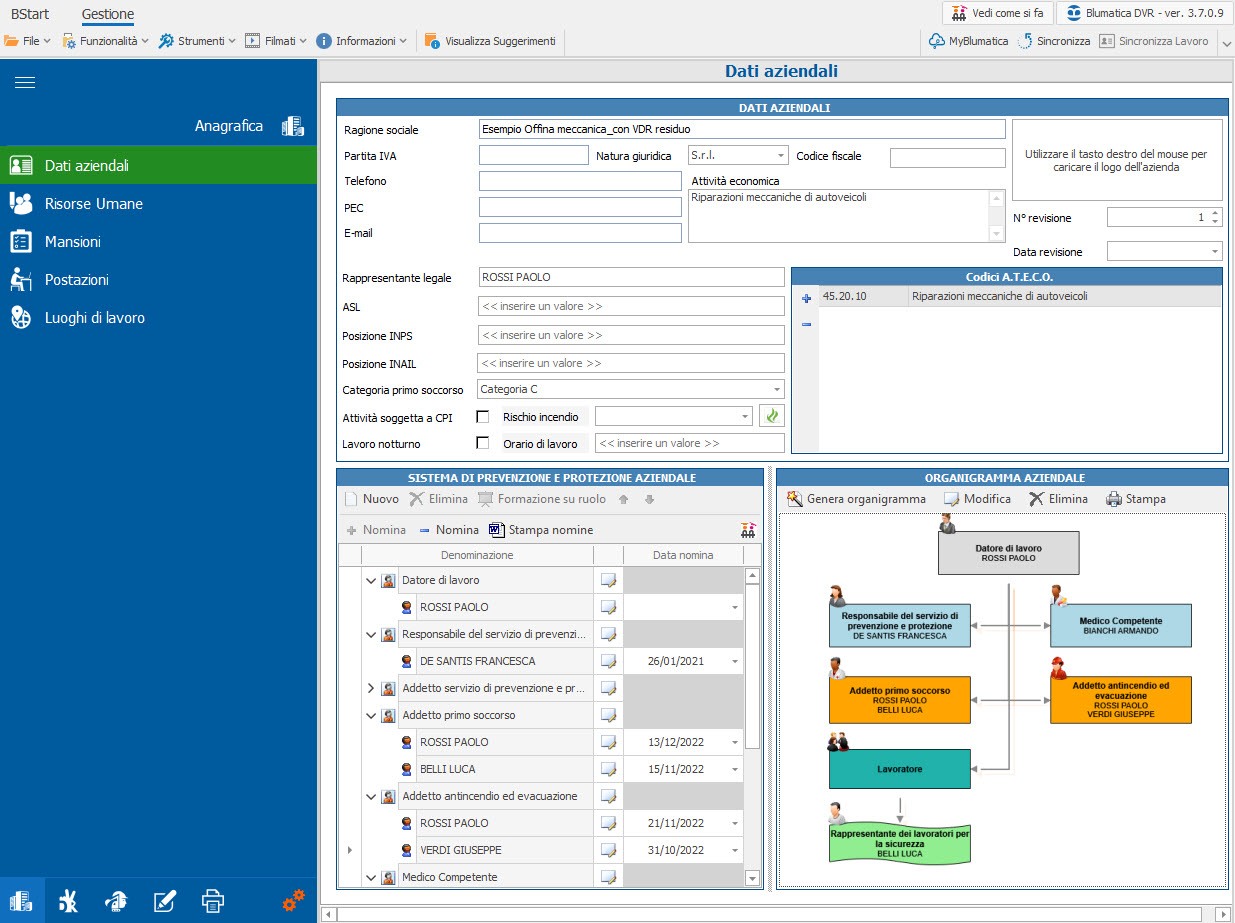1235x923 pixels.
Task: Click Modifica organigramma button
Action: [x=977, y=499]
